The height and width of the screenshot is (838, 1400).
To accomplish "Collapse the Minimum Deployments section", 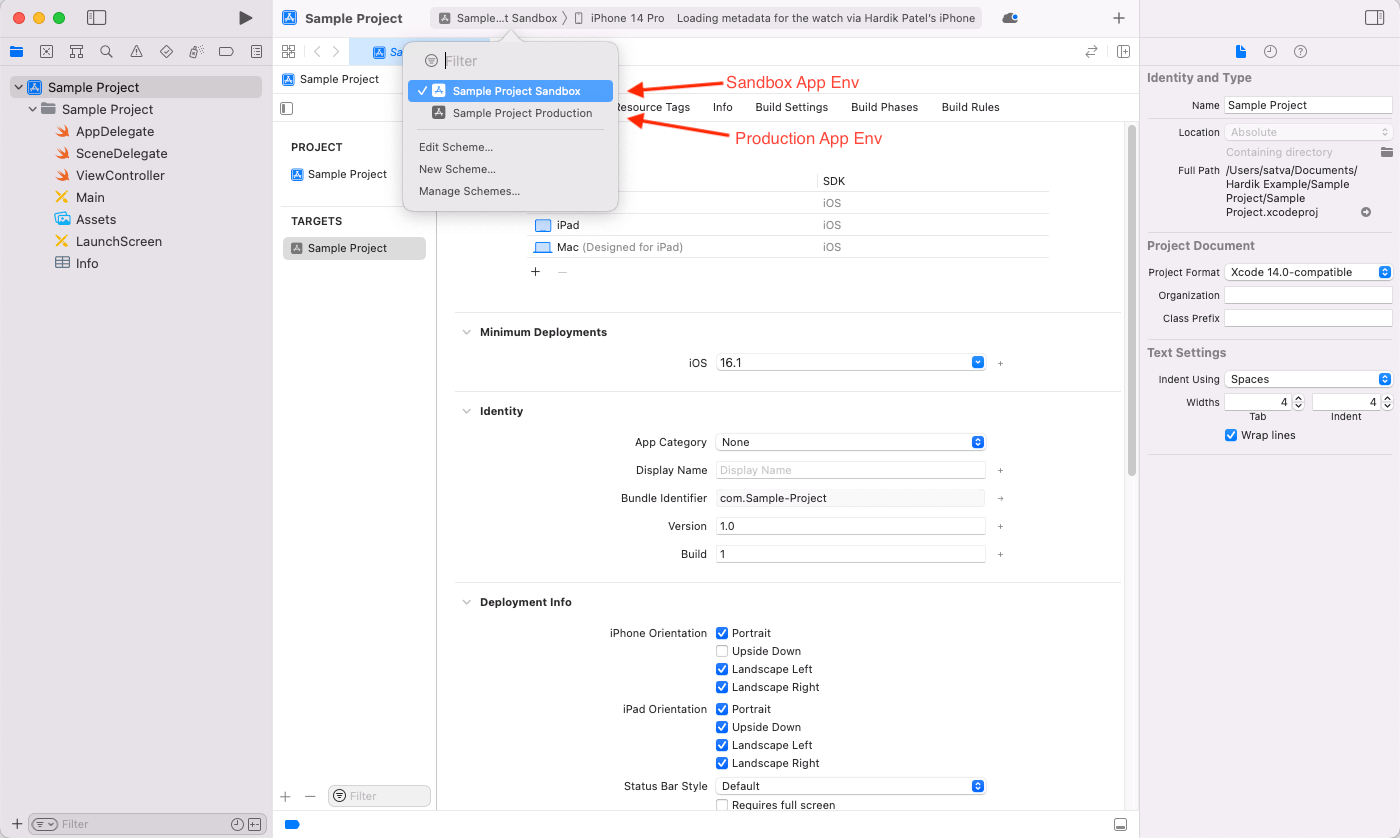I will tap(466, 332).
